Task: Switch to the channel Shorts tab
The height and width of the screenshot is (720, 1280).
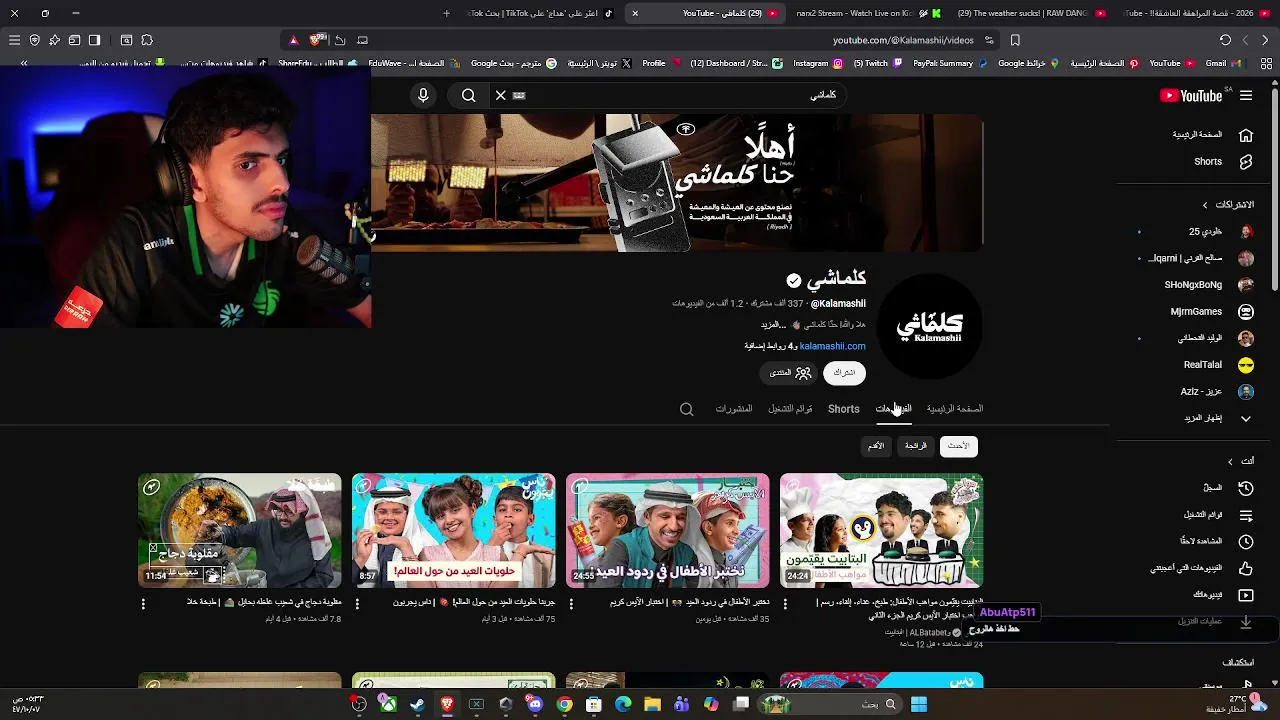Action: (843, 409)
